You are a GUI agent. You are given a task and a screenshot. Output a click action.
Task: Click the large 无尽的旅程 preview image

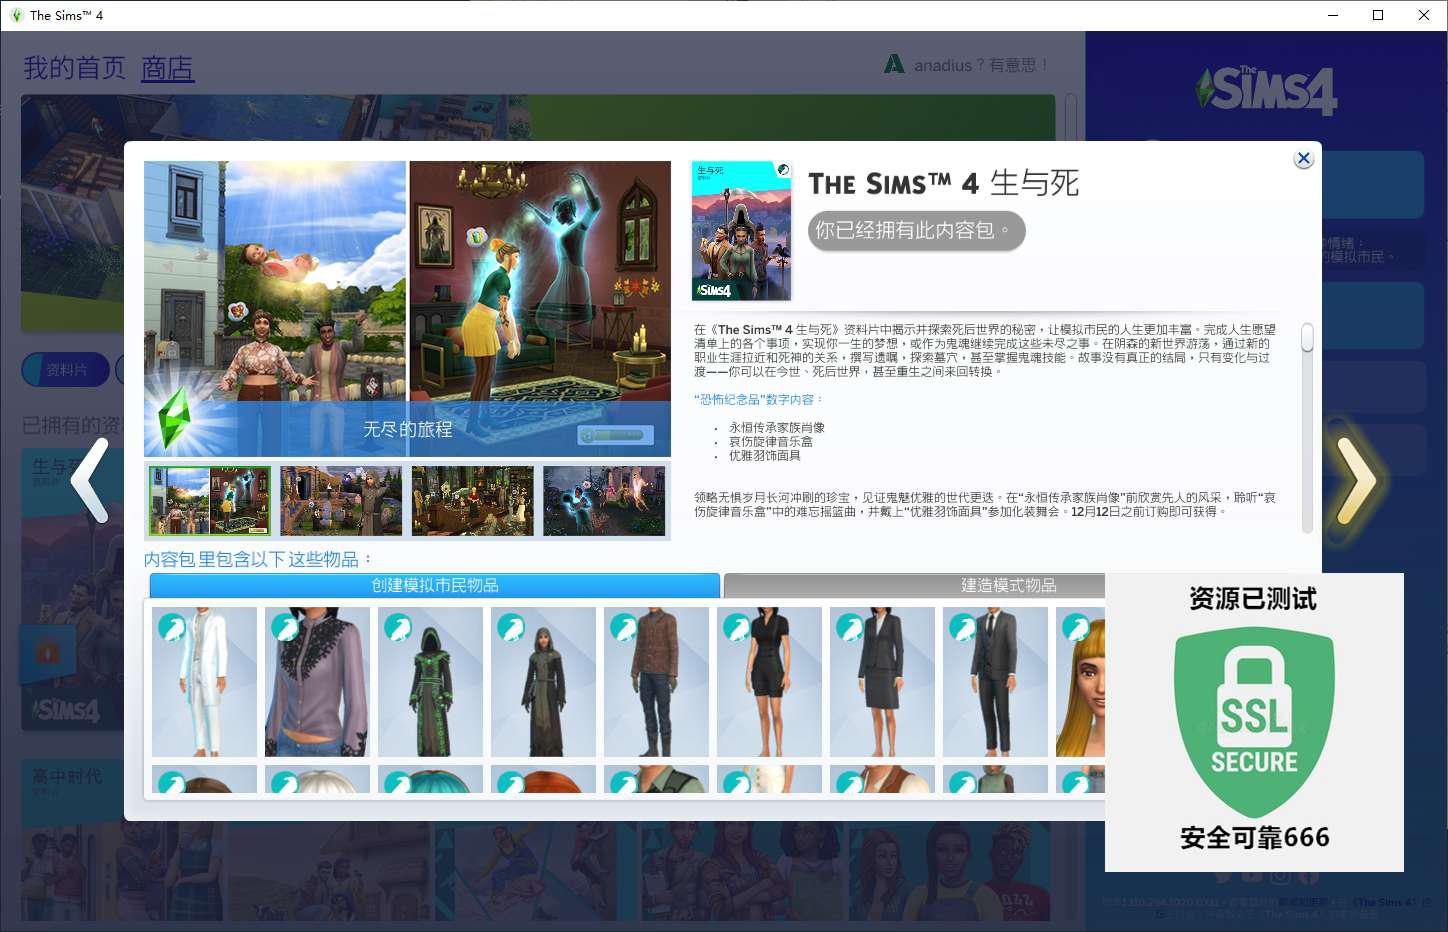(407, 308)
